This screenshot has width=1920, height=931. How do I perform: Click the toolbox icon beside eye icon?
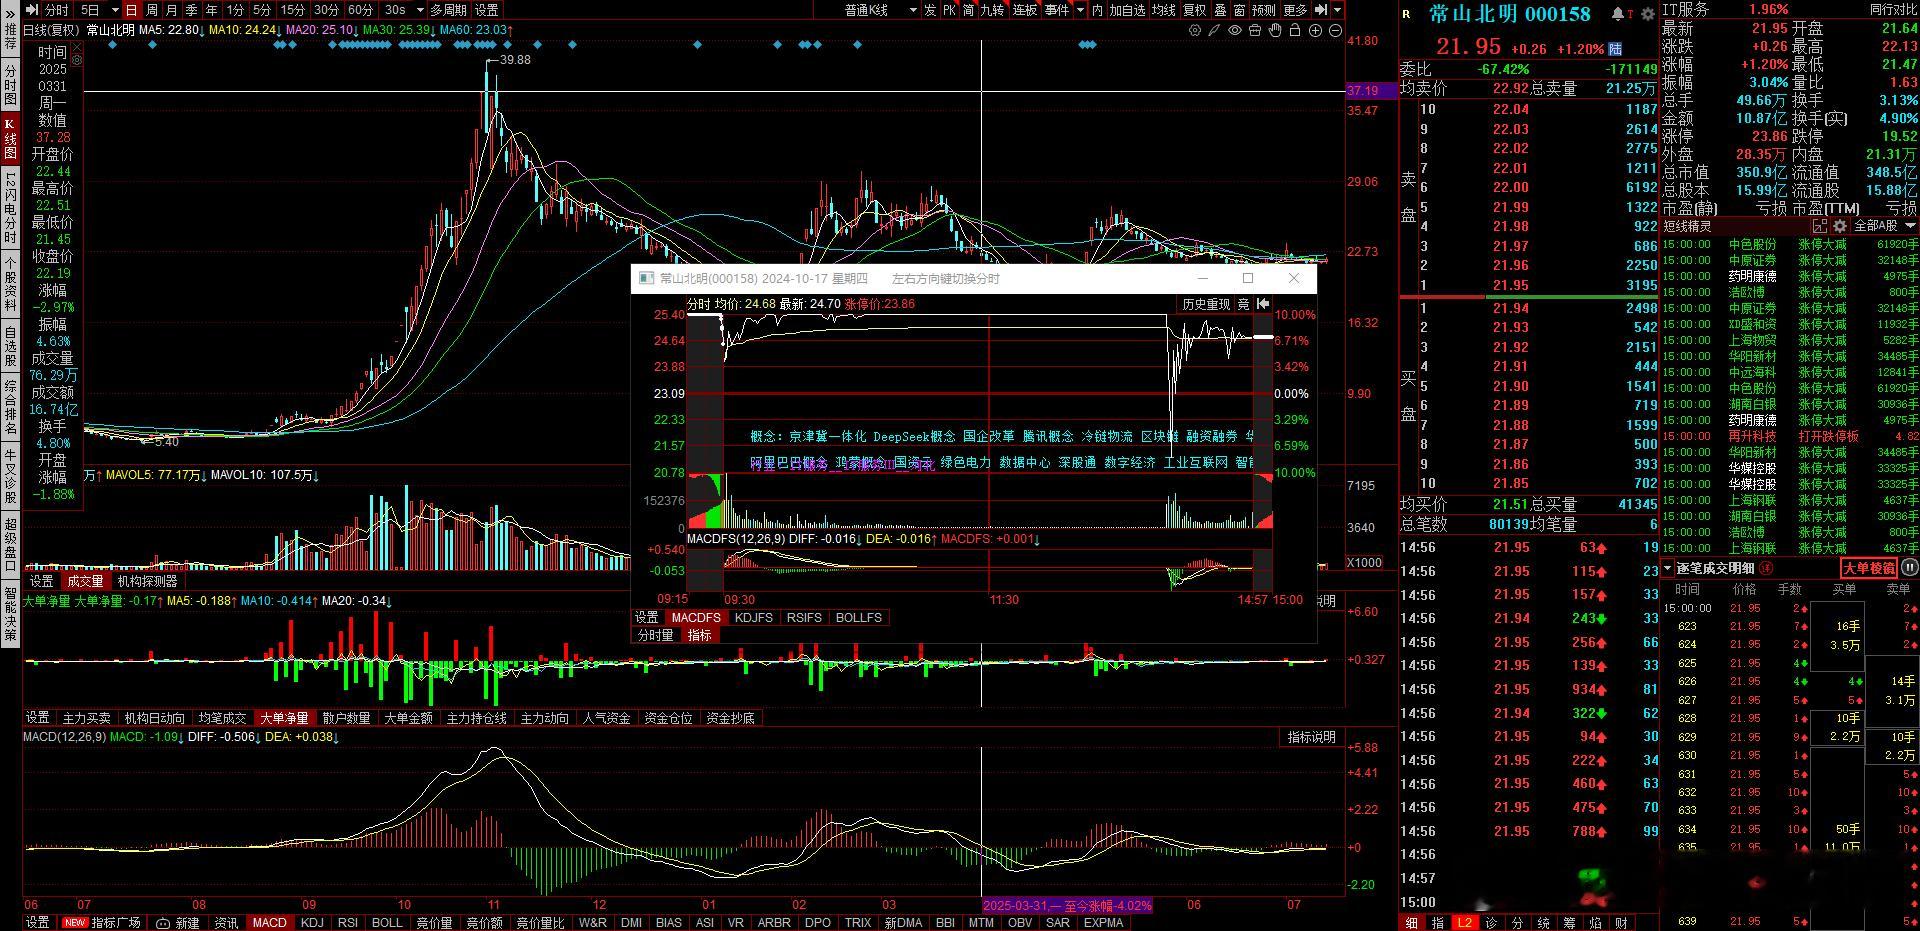[x=1255, y=31]
